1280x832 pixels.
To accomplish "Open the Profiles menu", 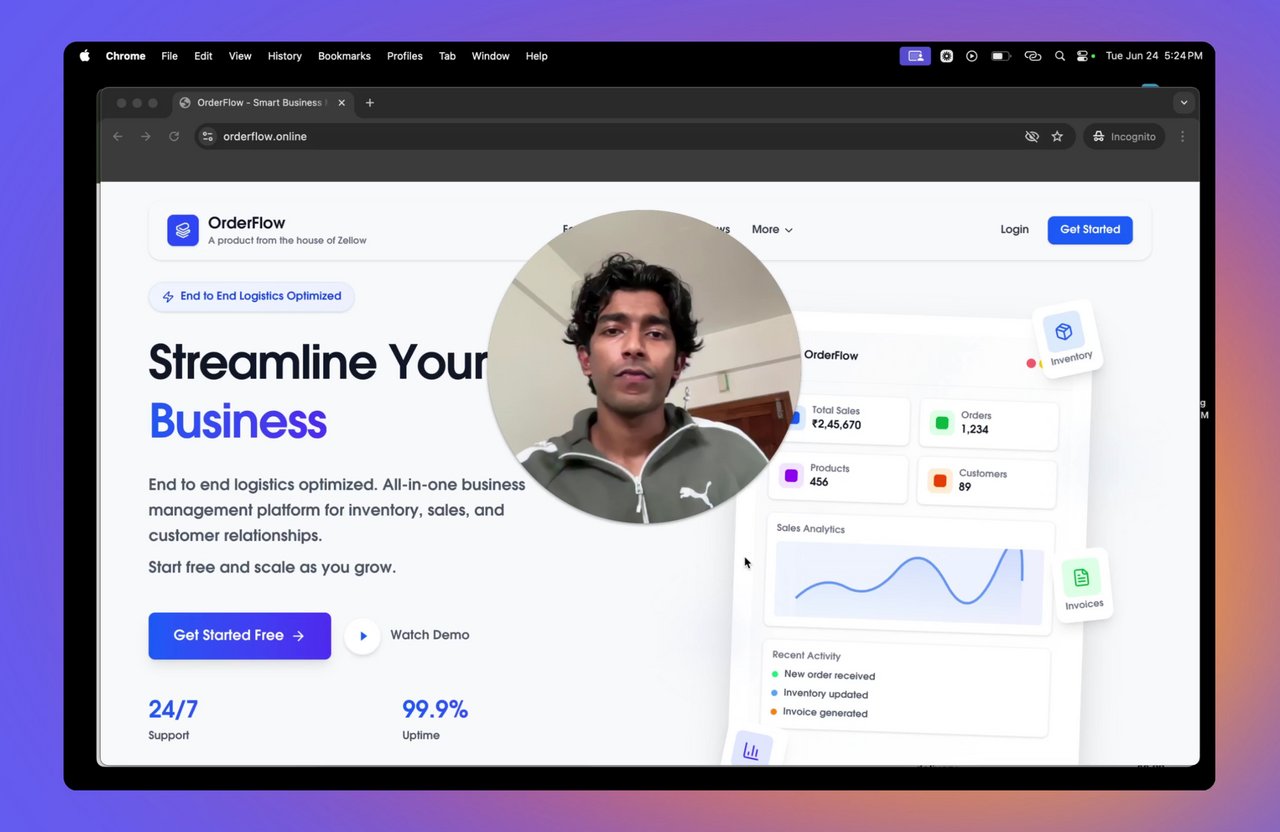I will pos(405,56).
